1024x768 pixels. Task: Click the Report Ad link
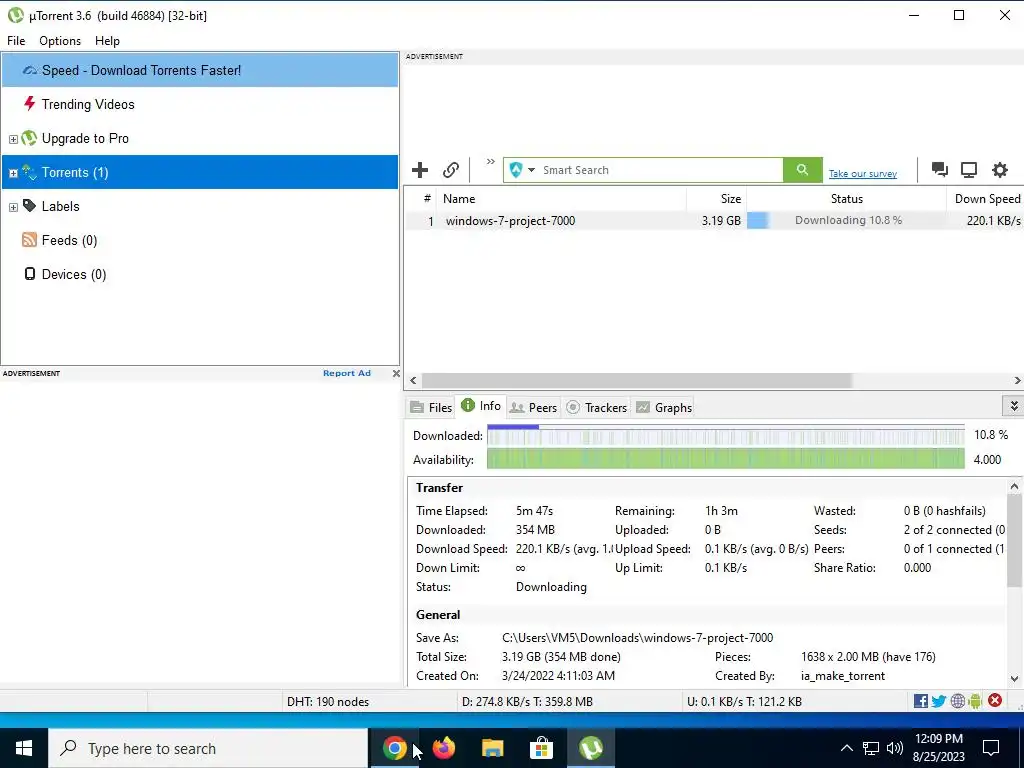pos(347,373)
